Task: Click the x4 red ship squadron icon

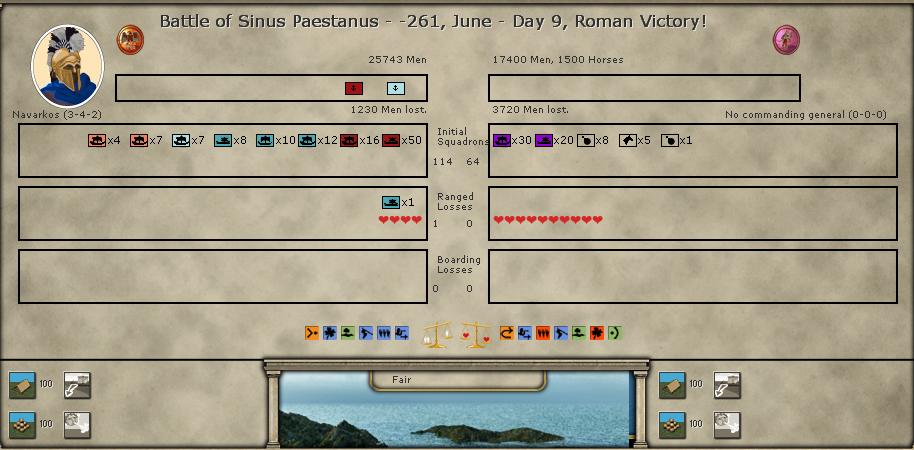Action: pyautogui.click(x=97, y=141)
